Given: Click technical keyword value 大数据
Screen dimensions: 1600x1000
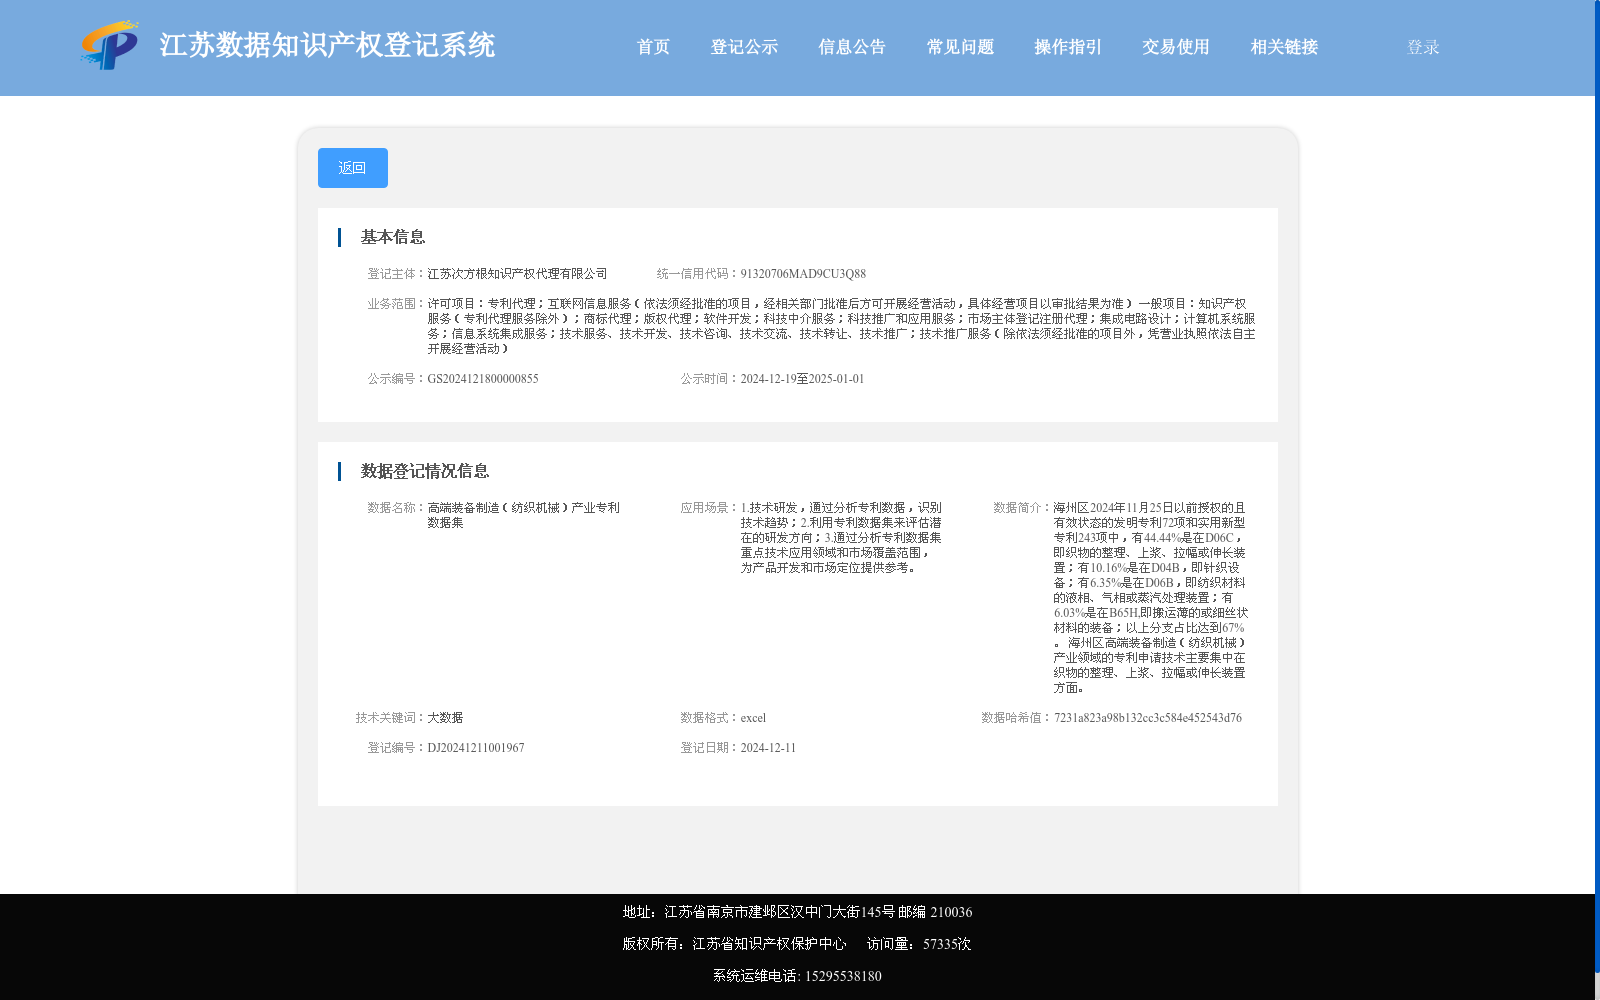Looking at the screenshot, I should coord(445,718).
